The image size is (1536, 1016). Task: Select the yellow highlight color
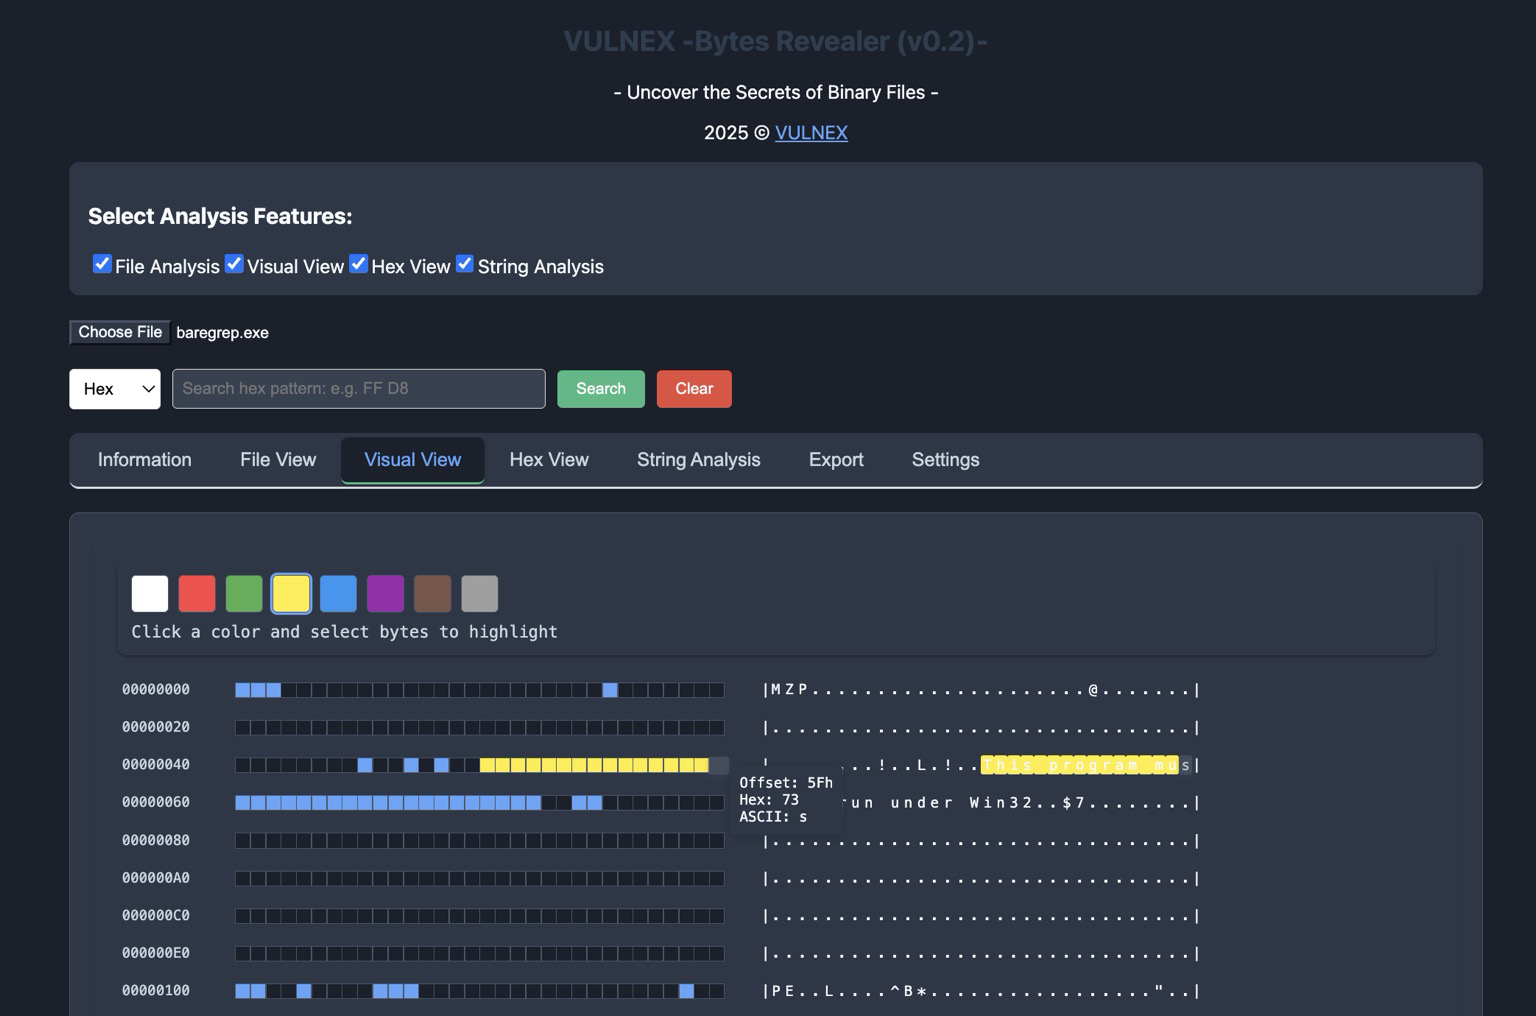[x=291, y=594]
